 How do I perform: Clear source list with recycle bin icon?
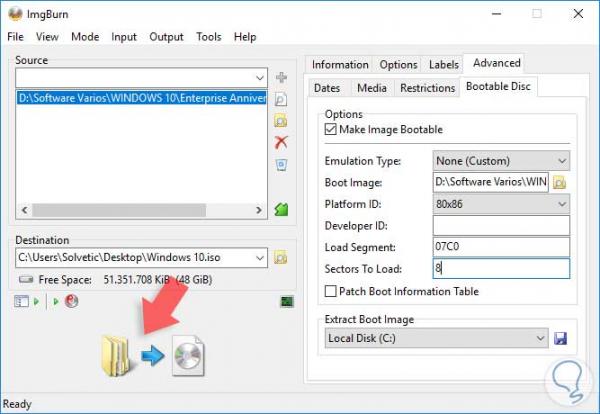click(281, 165)
